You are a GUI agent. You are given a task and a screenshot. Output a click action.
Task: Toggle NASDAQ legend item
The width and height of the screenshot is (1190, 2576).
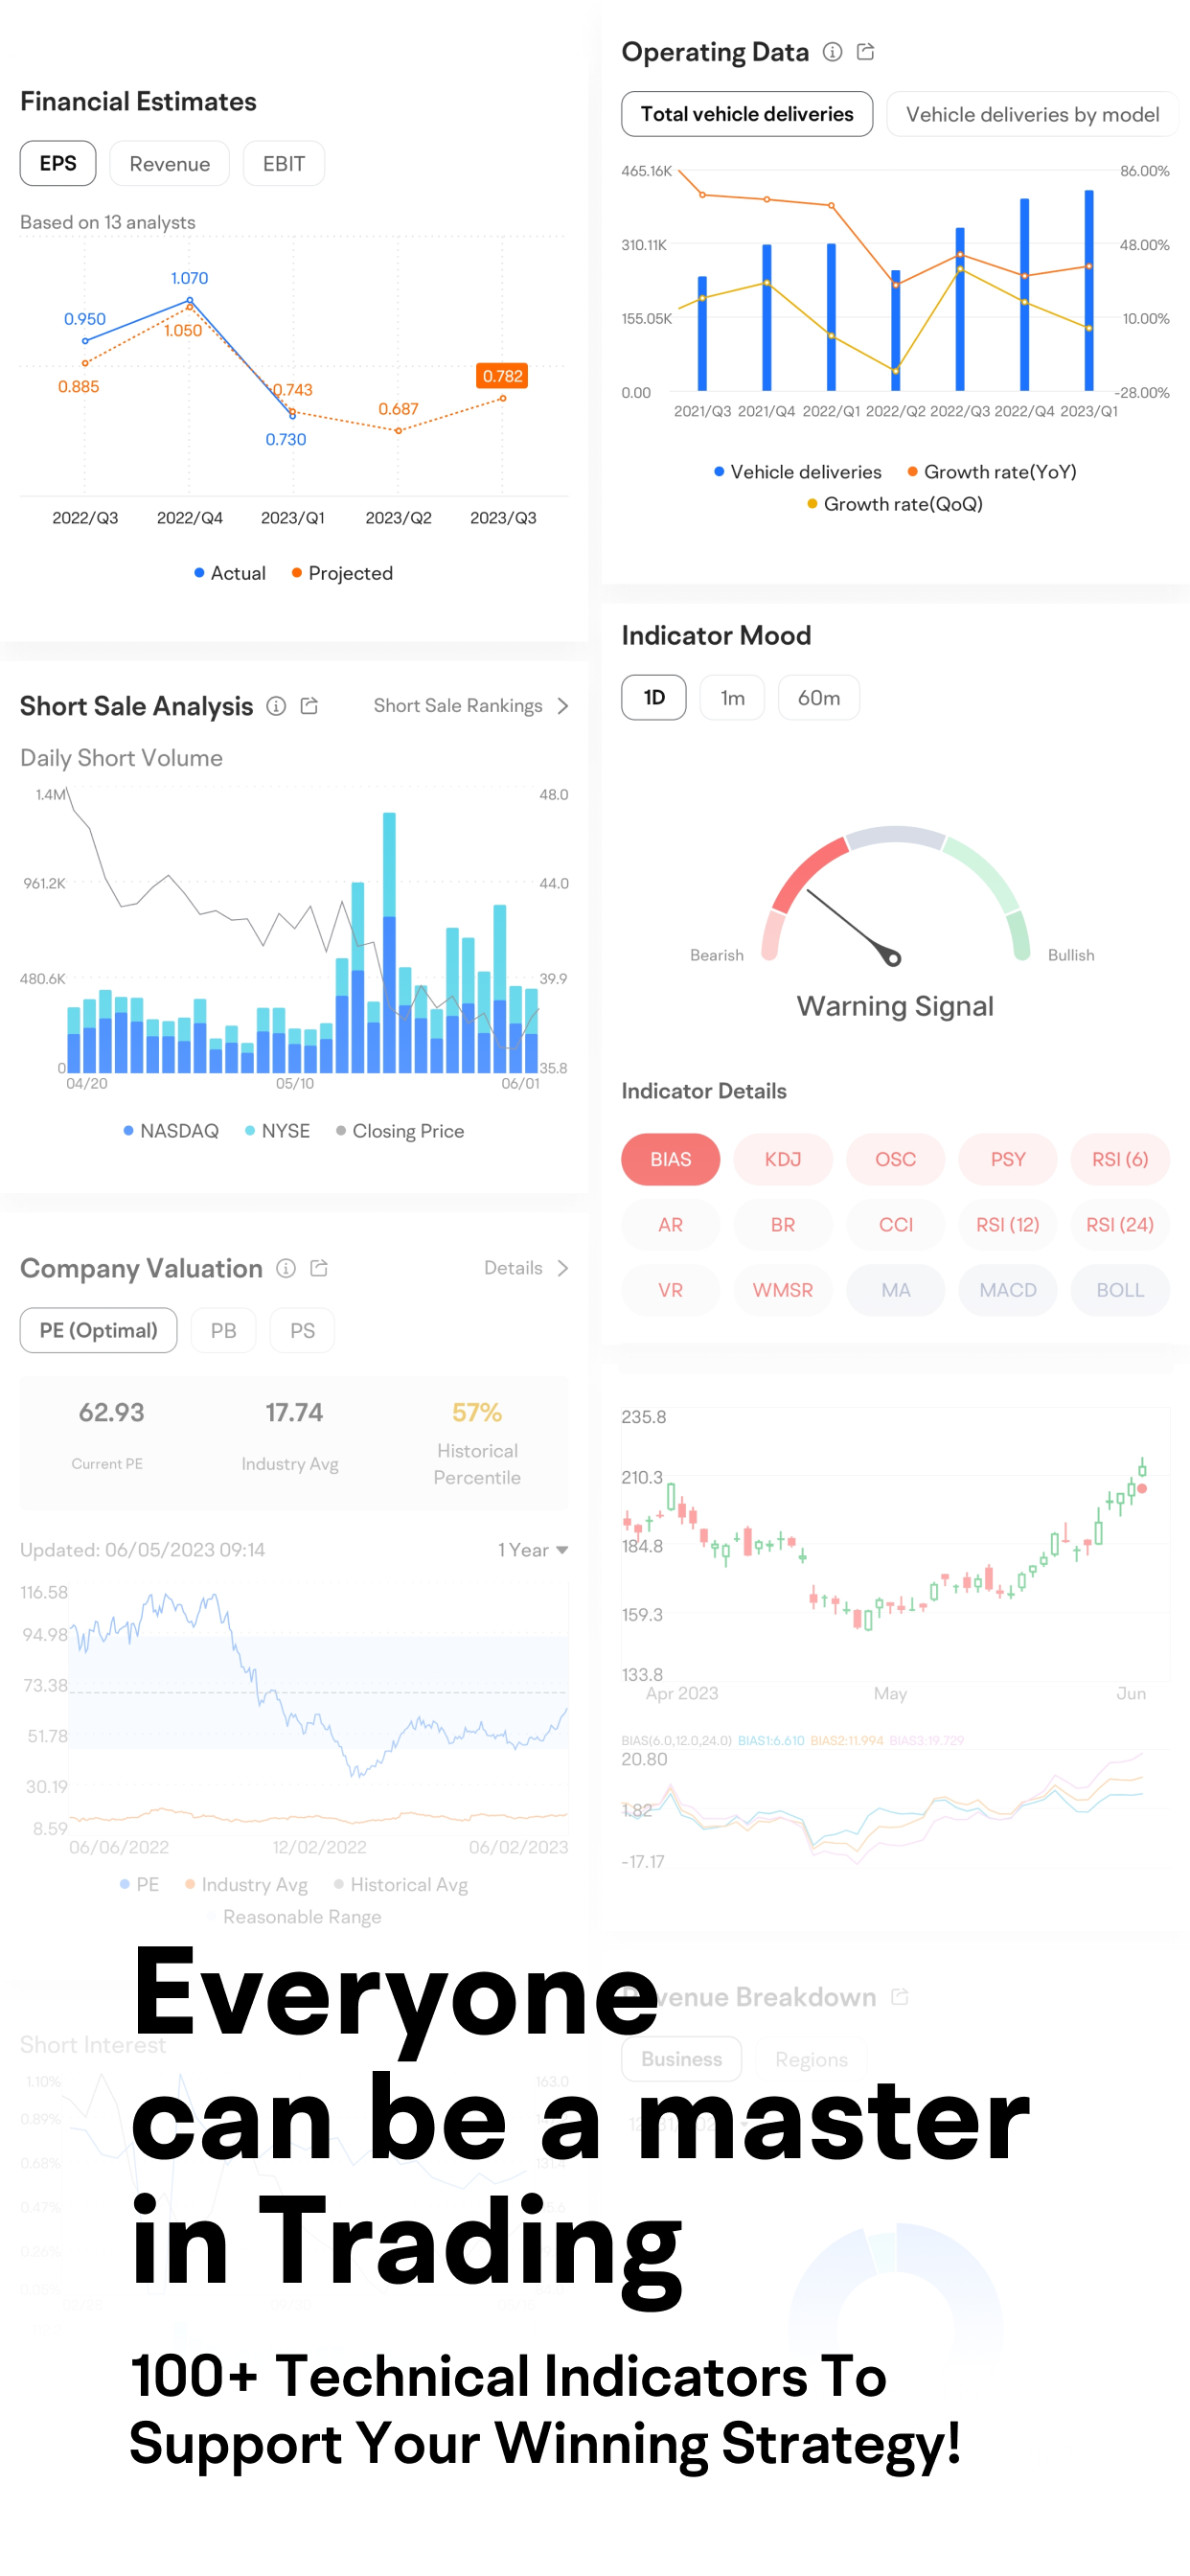point(171,1131)
